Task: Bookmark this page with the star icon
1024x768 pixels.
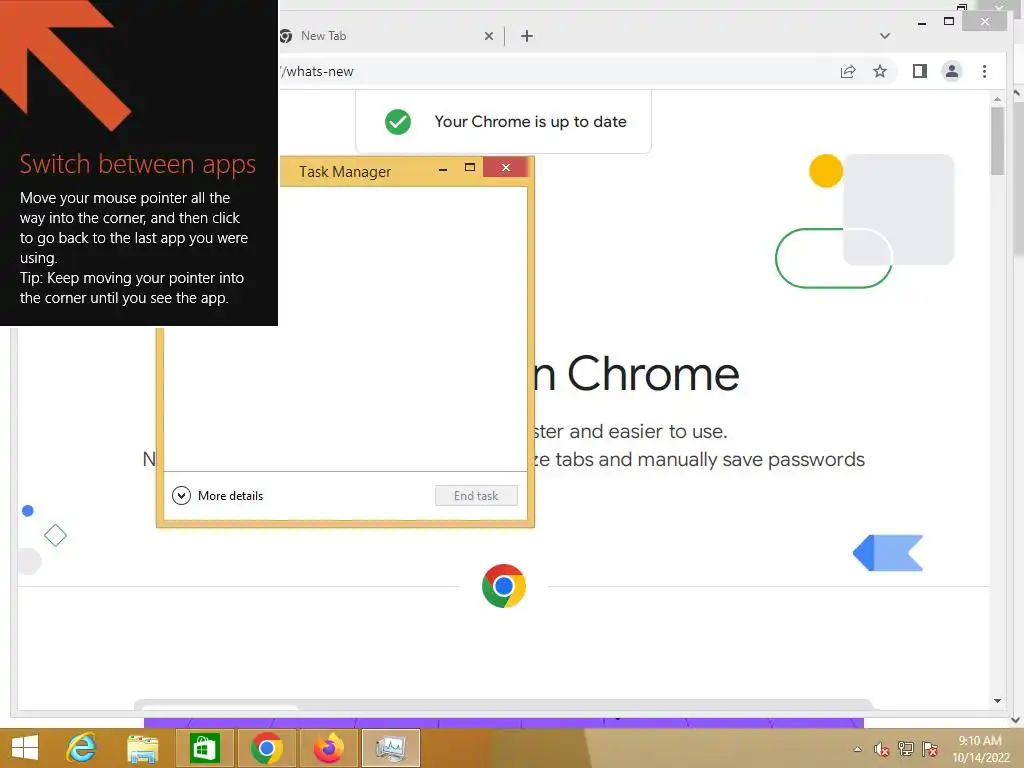Action: (x=880, y=71)
